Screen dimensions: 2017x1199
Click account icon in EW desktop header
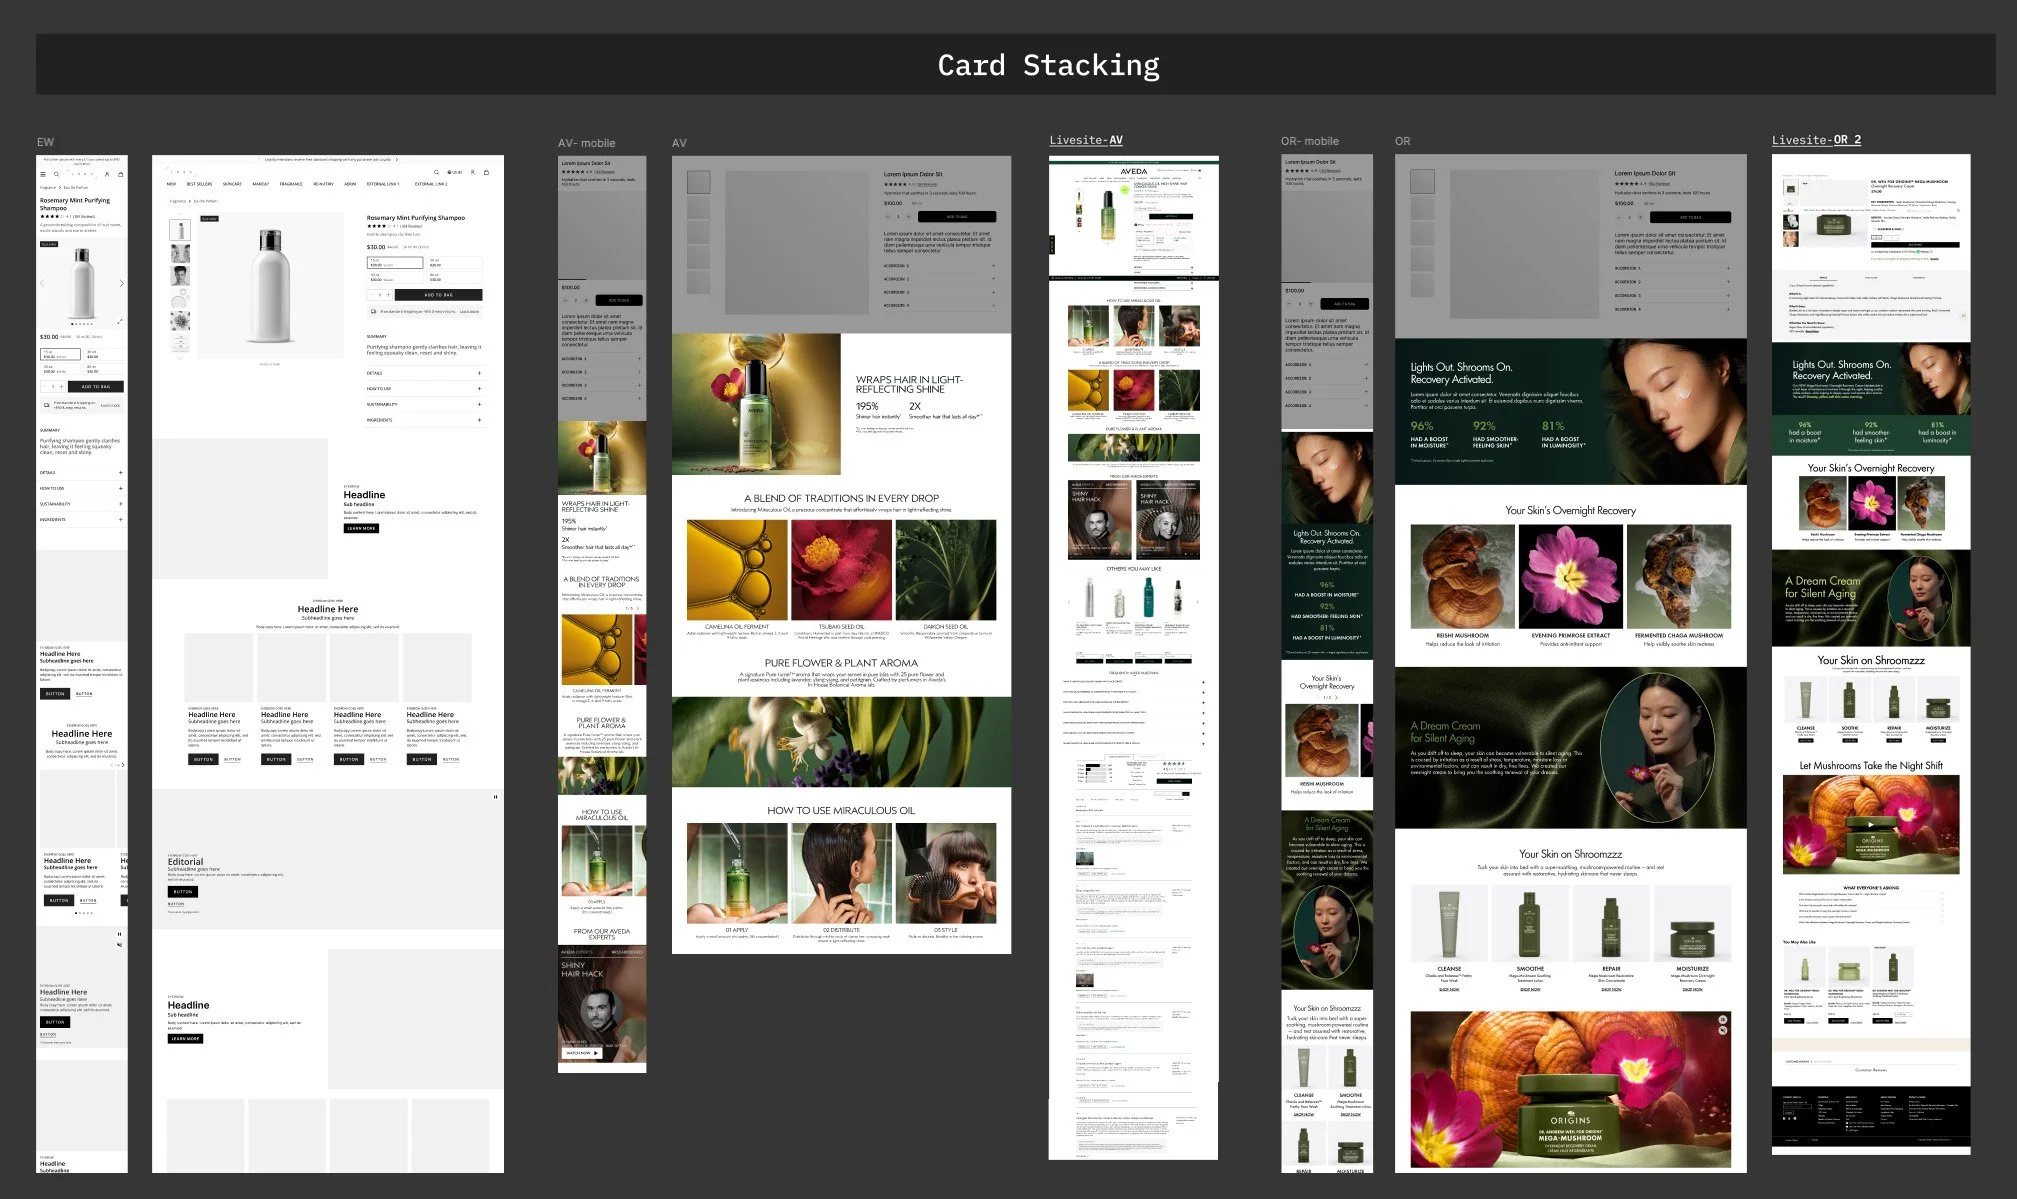473,172
